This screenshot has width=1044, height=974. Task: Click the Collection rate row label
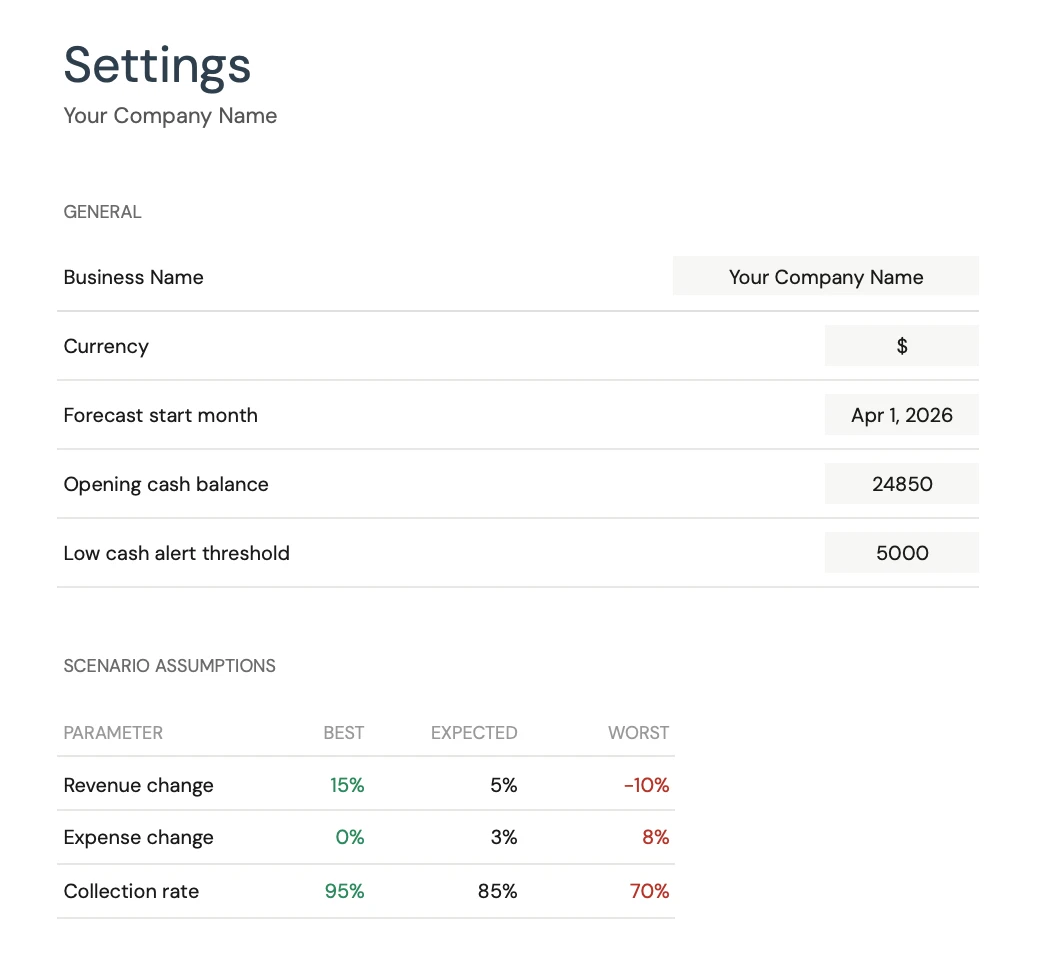point(131,891)
